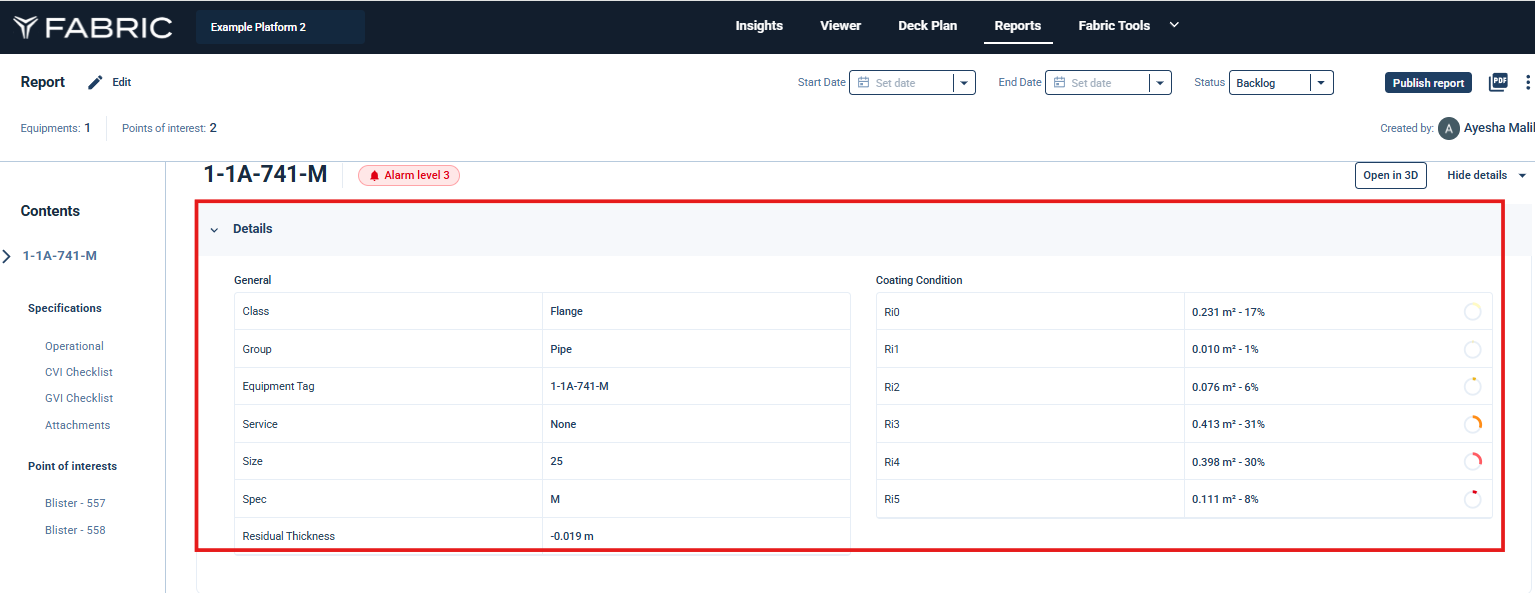Click the End Date calendar icon
The height and width of the screenshot is (593, 1535).
1059,83
